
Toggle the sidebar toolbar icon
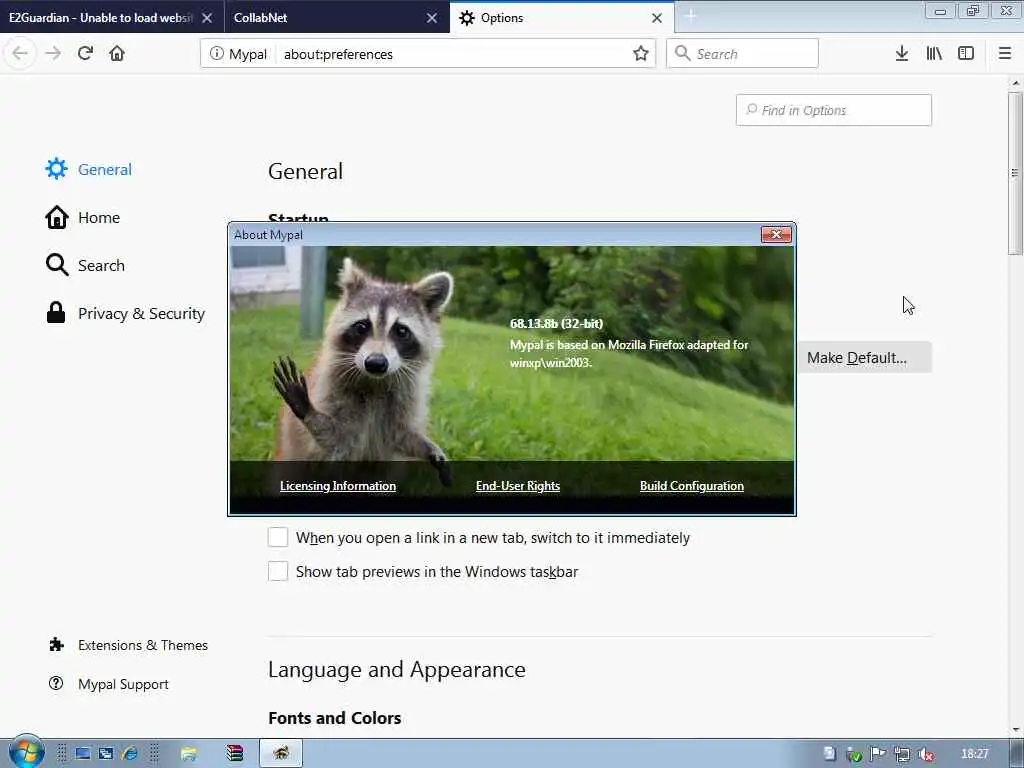pos(966,54)
